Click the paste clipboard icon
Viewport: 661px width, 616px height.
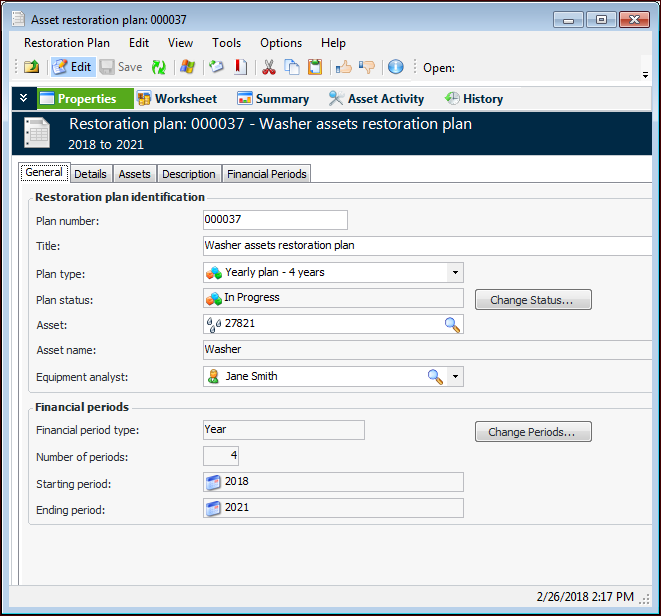point(315,67)
